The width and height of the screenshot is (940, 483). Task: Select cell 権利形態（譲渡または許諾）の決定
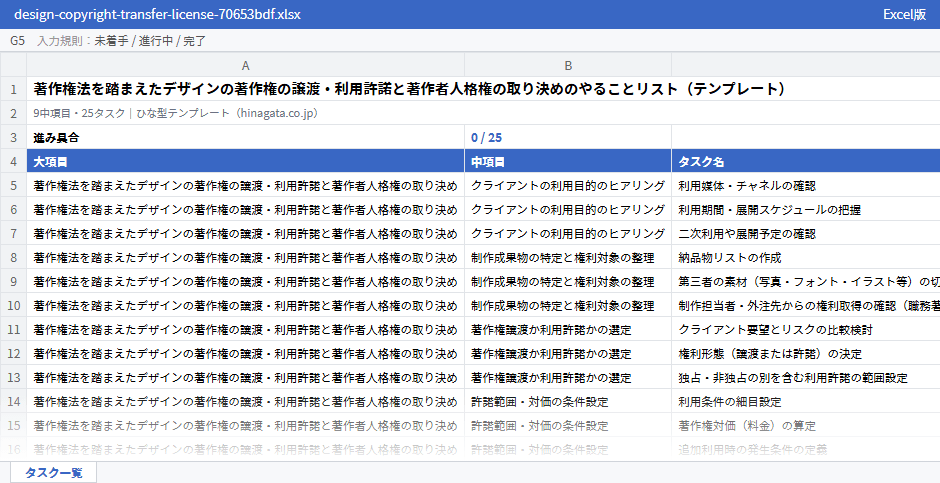tap(806, 354)
